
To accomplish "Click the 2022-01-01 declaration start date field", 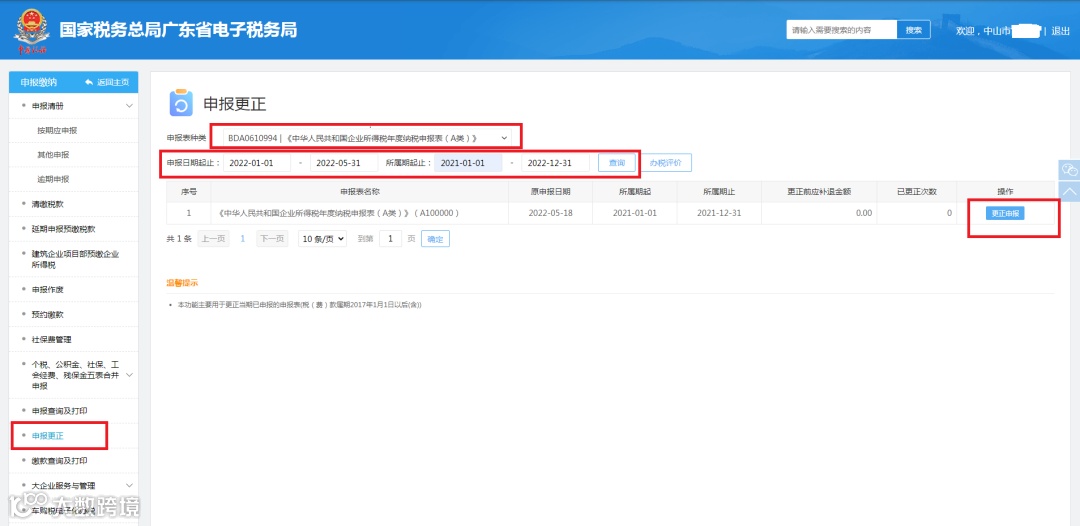I will (256, 162).
